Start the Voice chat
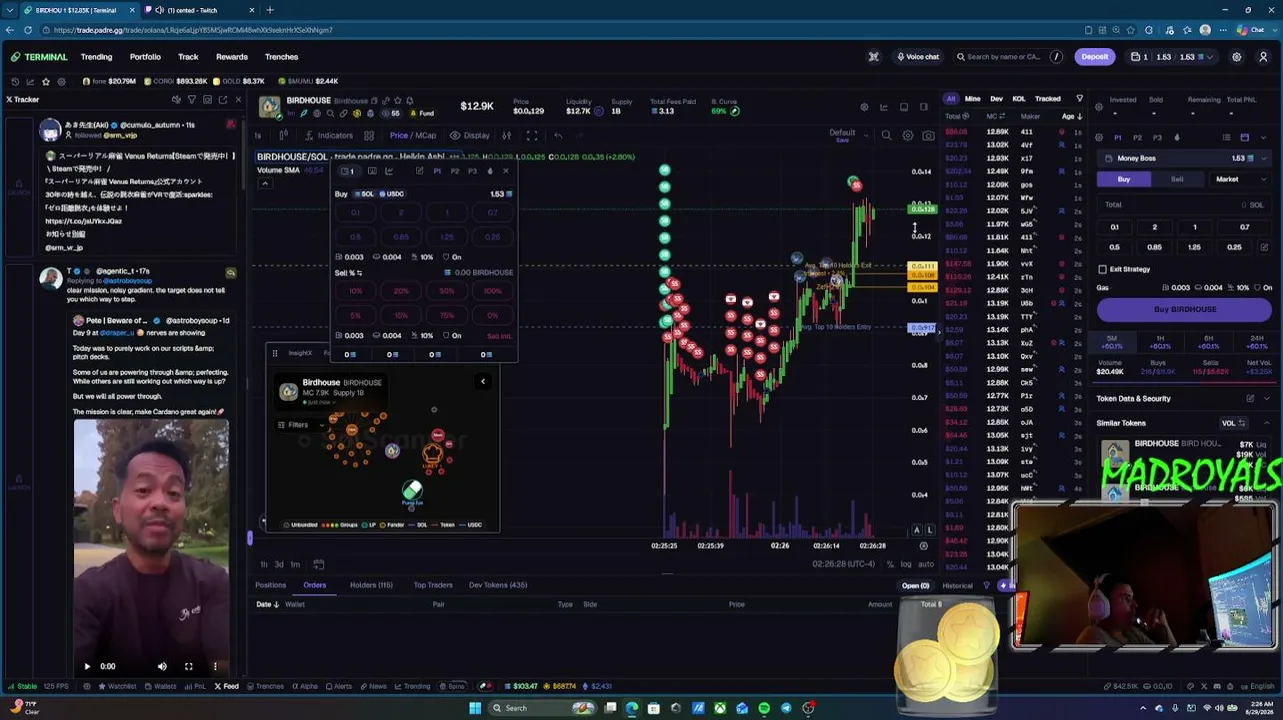Screen dimensions: 1283x720 point(917,57)
